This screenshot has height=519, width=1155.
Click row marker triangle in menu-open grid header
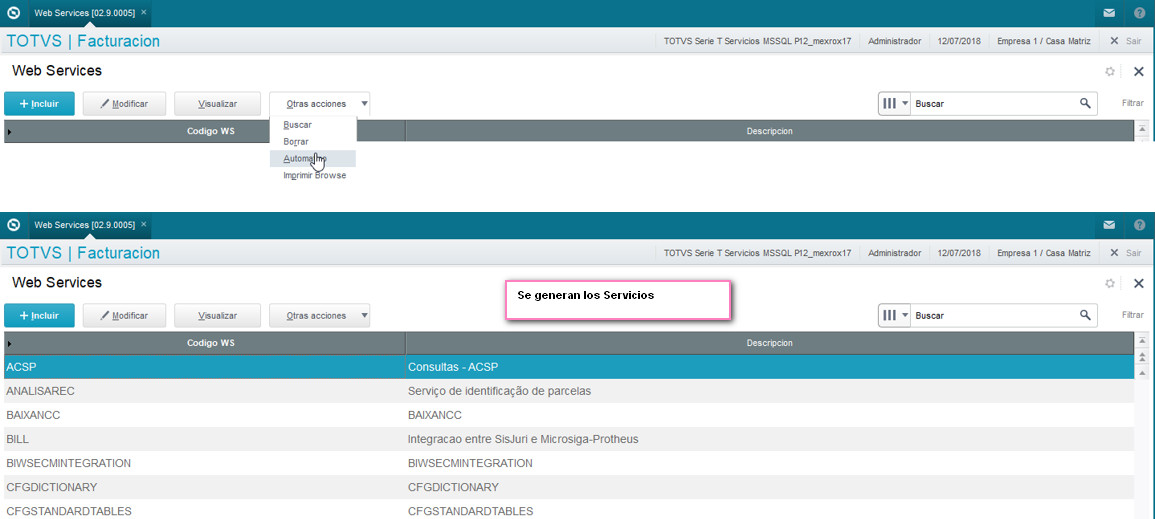point(9,132)
